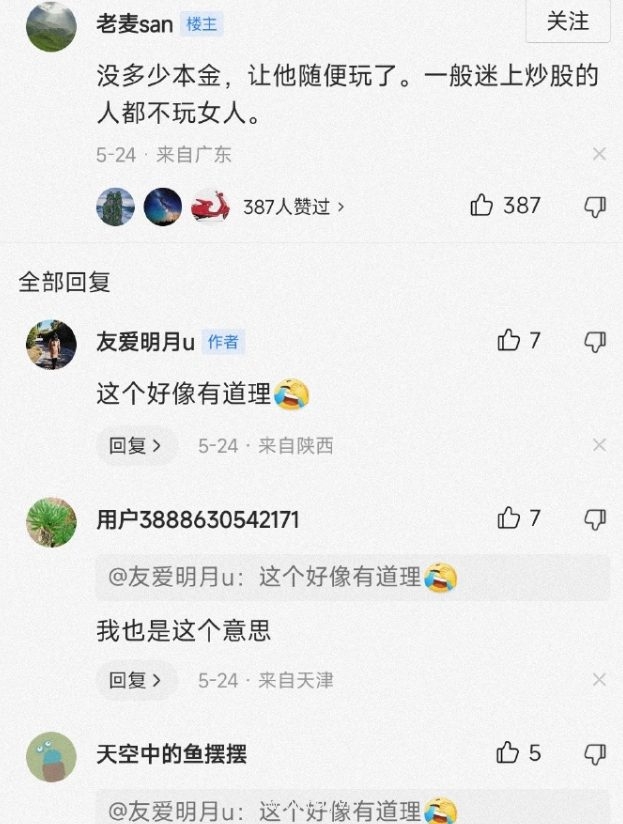This screenshot has width=623, height=824.
Task: Open 回复 under 友爱明月u's comment
Action: 135,446
